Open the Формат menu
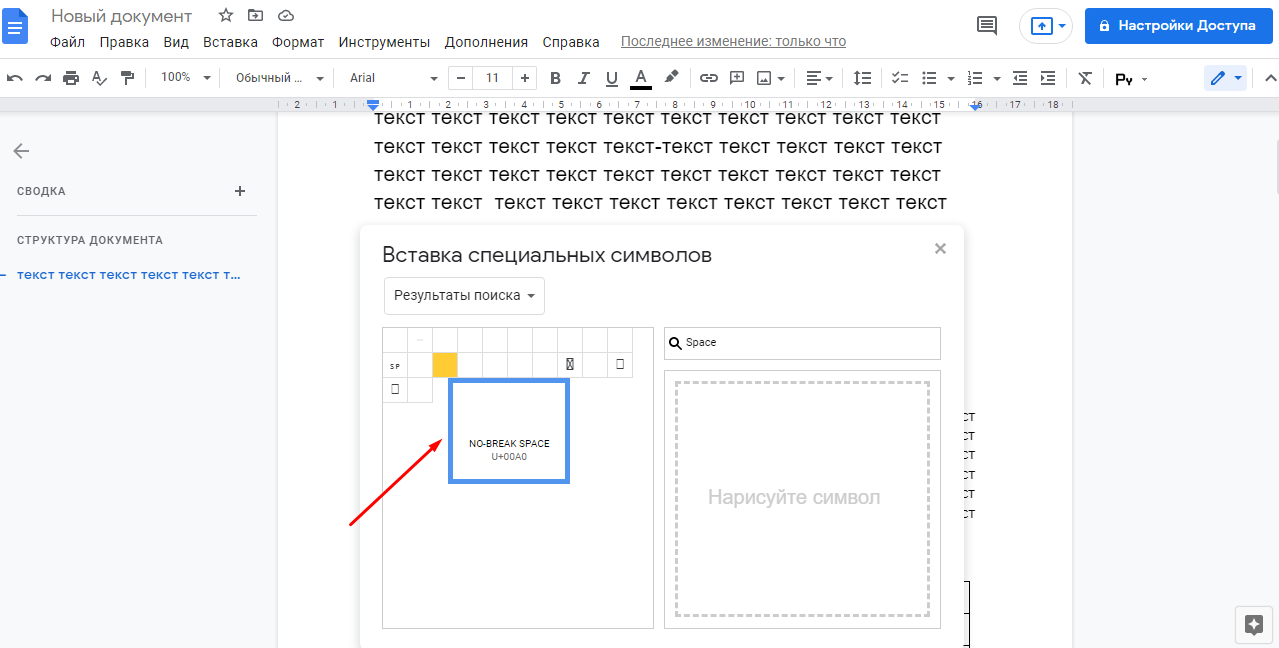The height and width of the screenshot is (648, 1279). 298,42
